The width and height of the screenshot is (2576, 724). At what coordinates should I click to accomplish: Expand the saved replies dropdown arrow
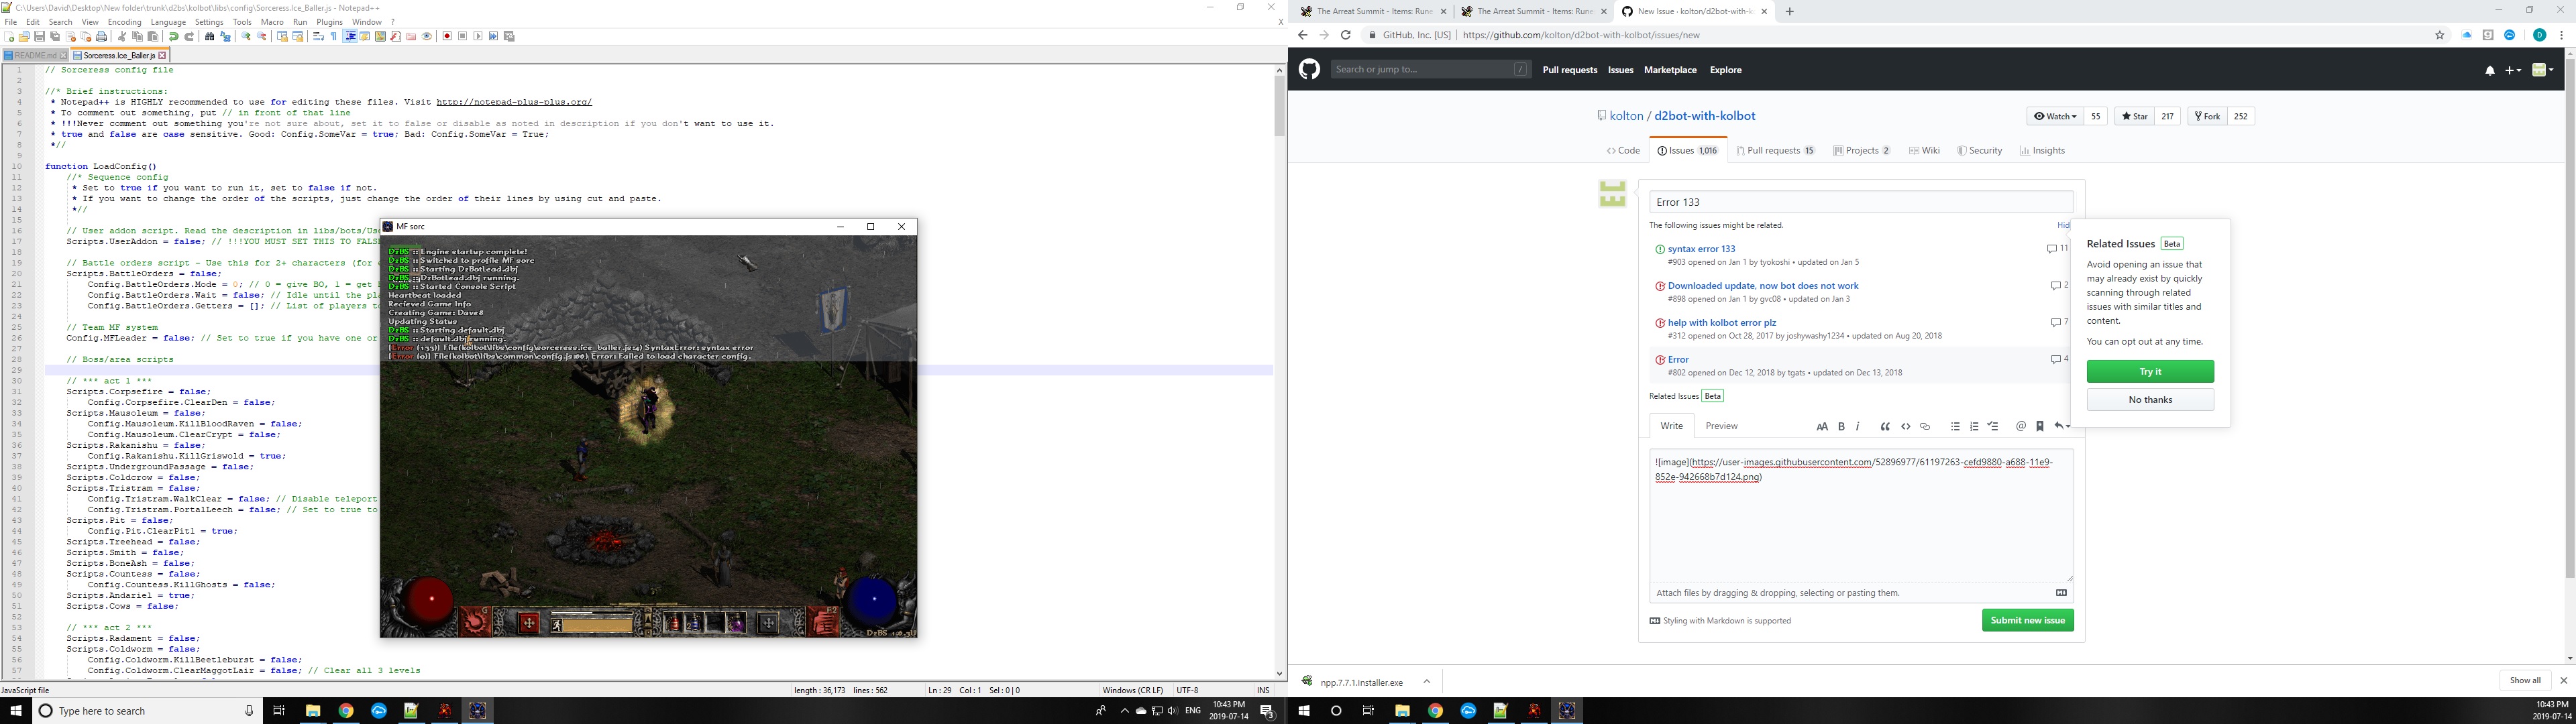coord(2067,426)
